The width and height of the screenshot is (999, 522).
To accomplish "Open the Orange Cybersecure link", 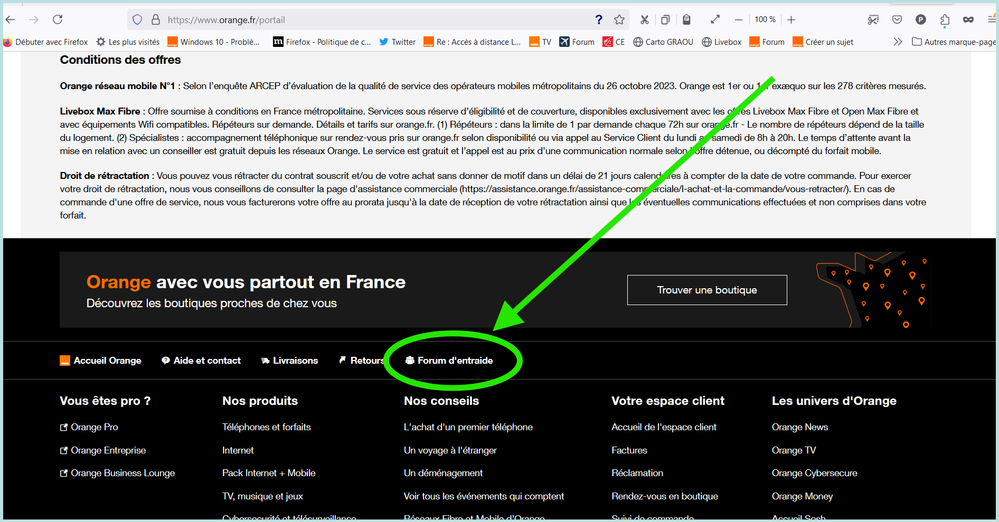I will point(814,473).
